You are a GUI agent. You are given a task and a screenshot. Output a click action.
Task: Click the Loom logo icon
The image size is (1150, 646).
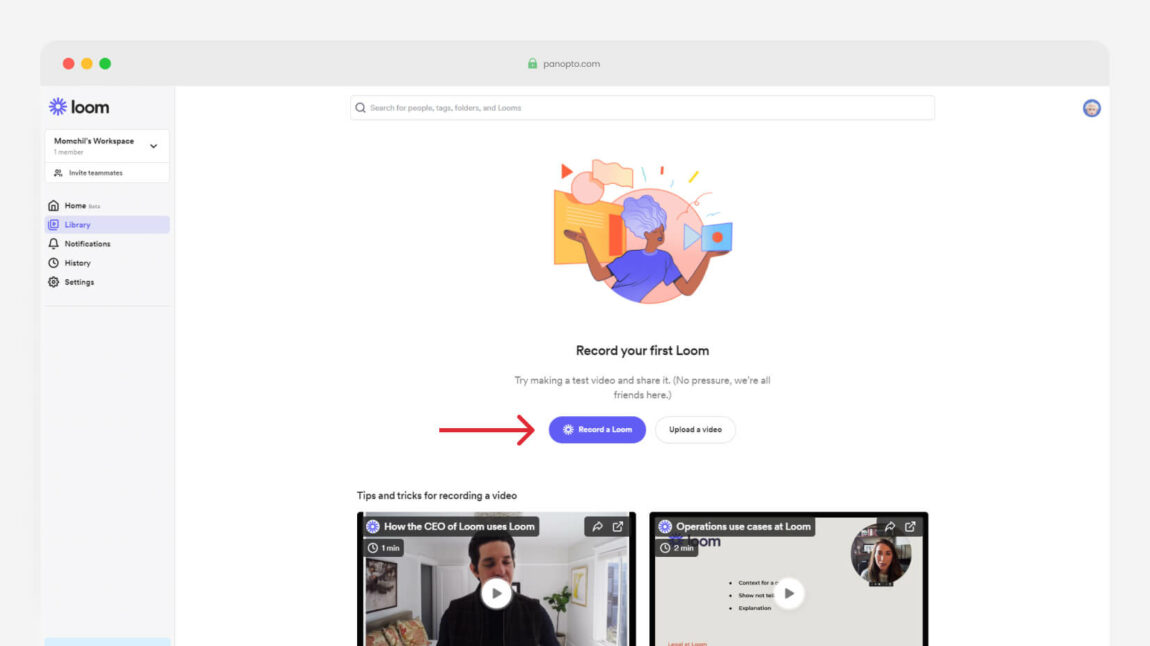[58, 105]
